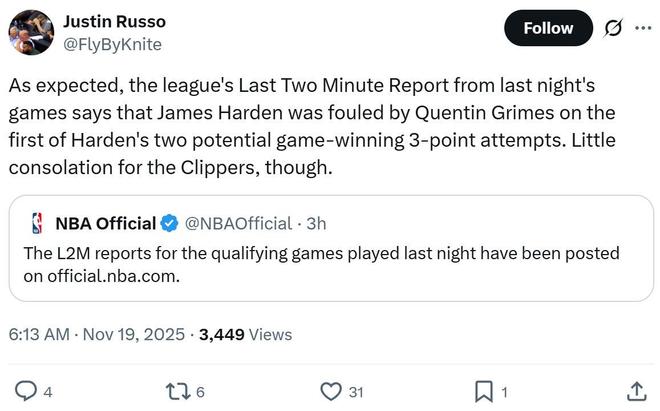Share the tweet via the upload arrow icon

pyautogui.click(x=635, y=391)
